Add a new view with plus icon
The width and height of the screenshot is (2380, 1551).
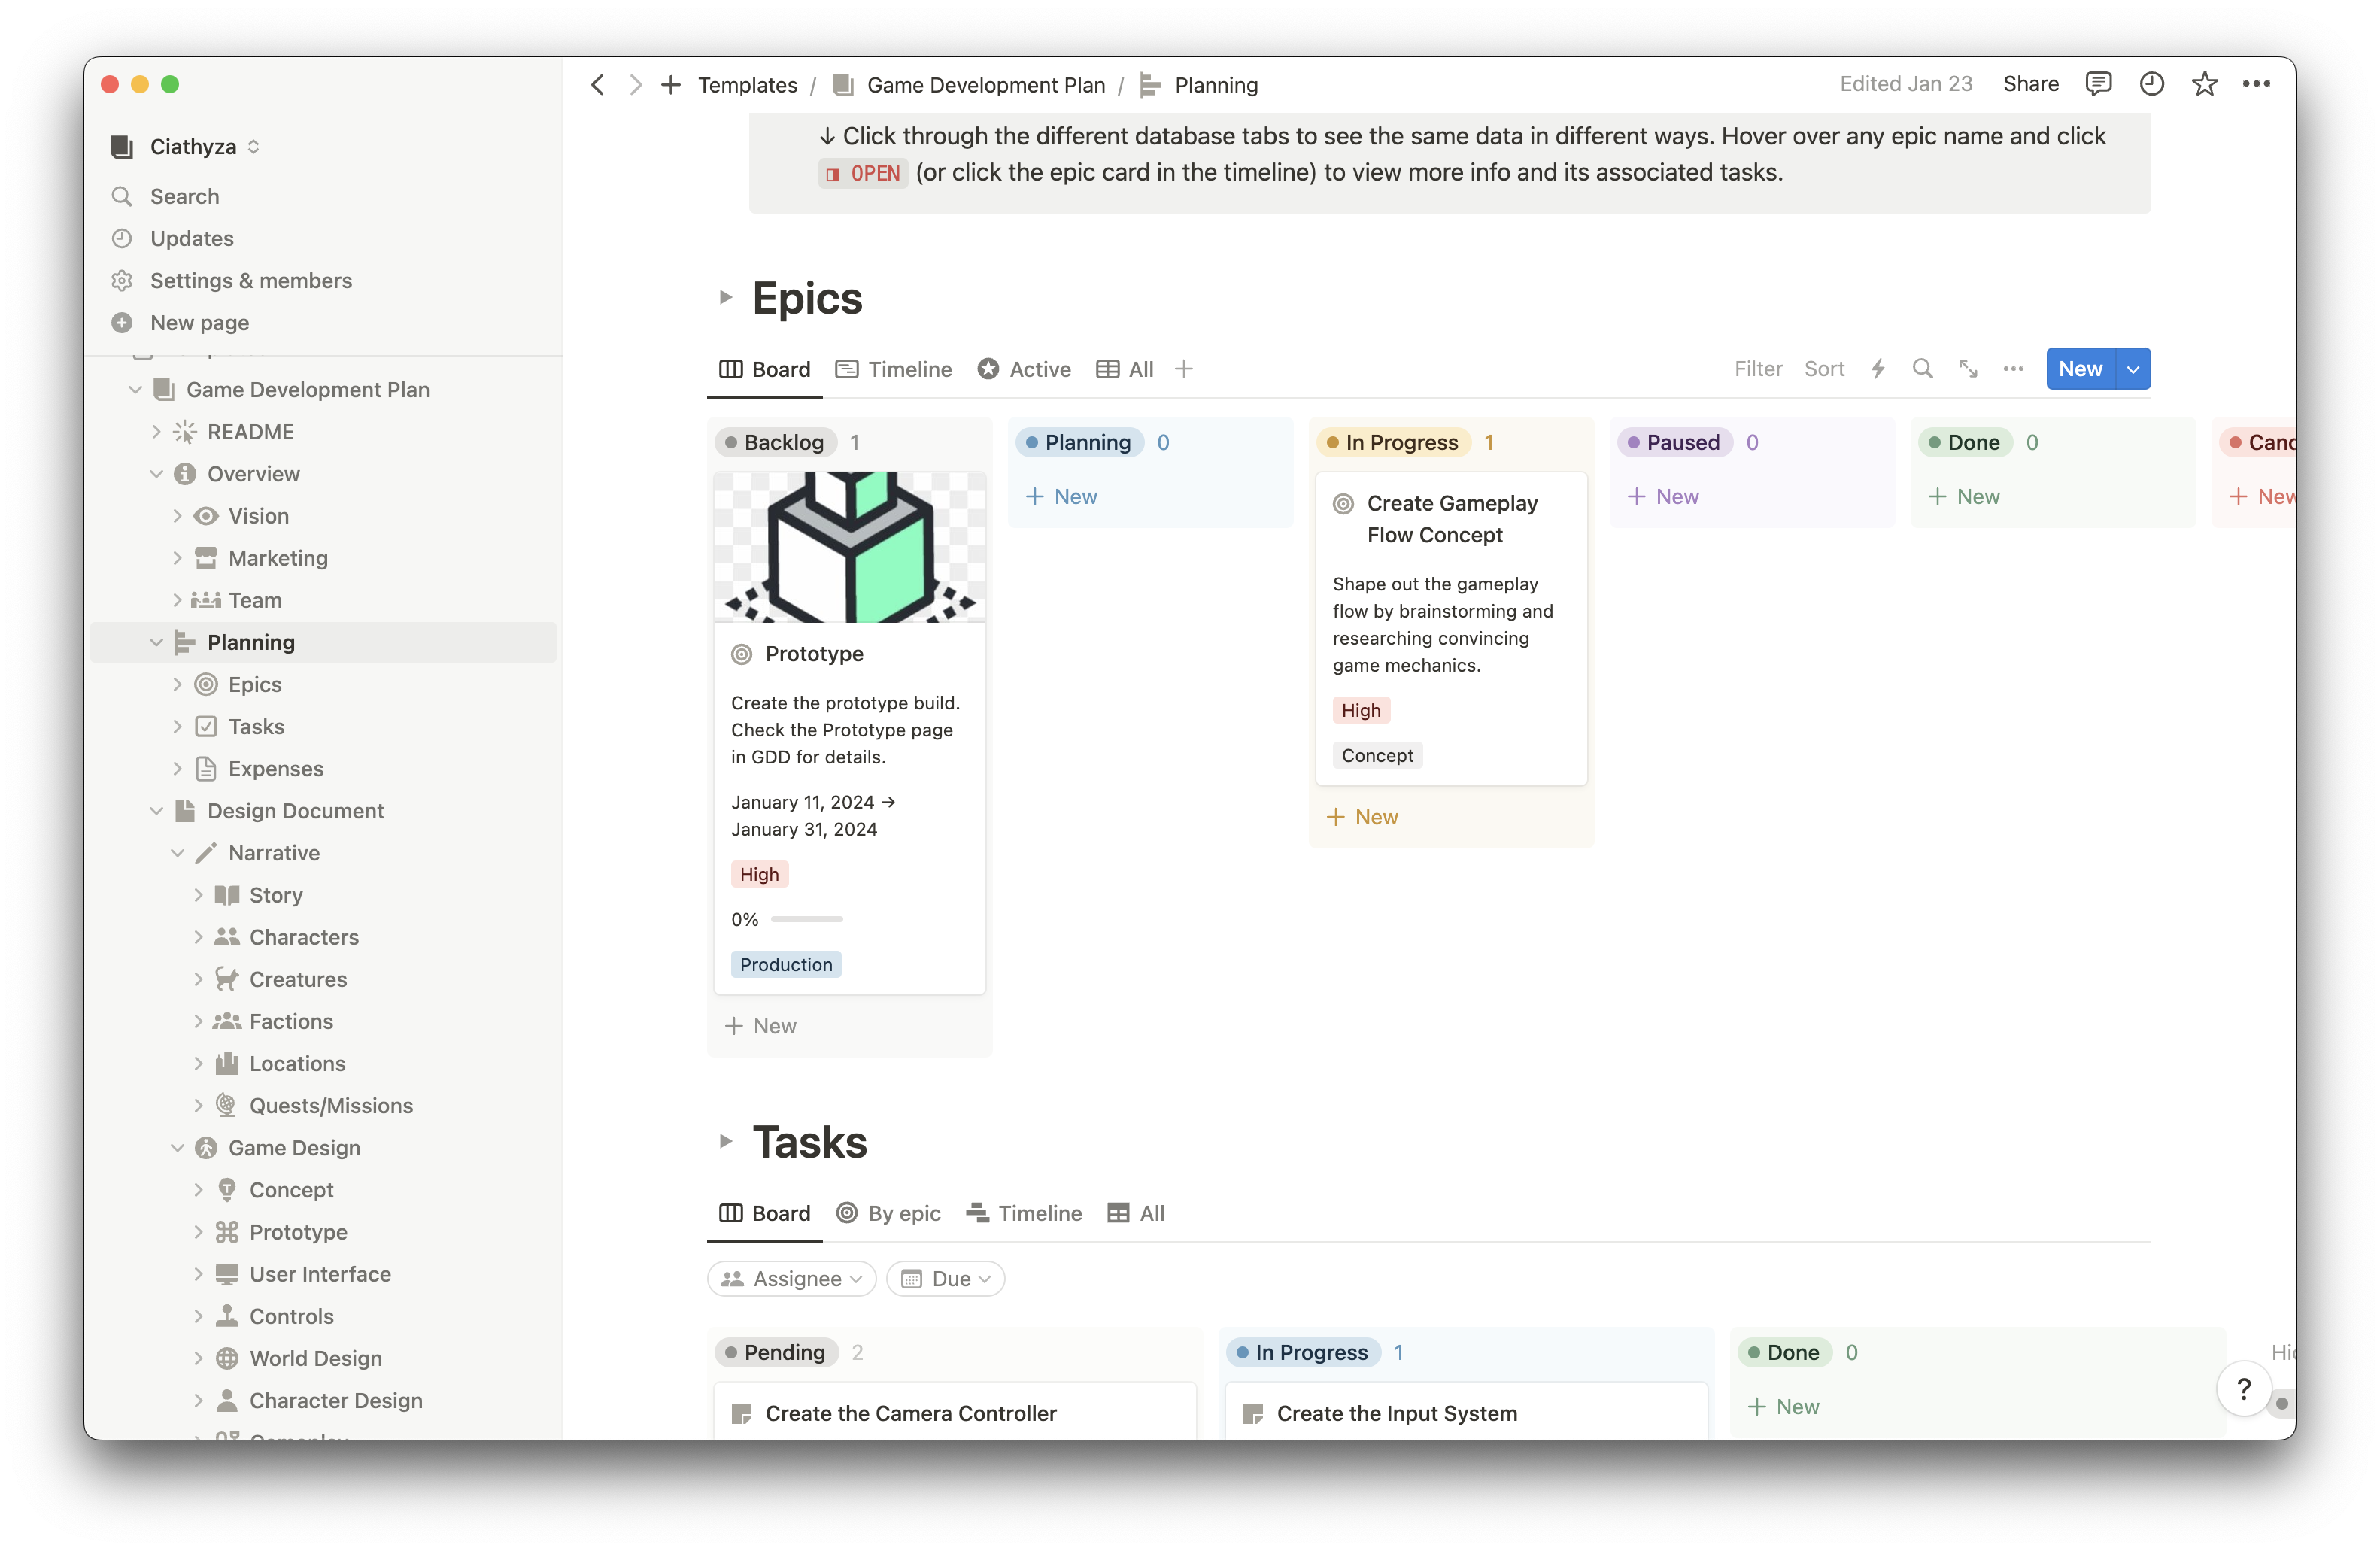[x=1184, y=369]
